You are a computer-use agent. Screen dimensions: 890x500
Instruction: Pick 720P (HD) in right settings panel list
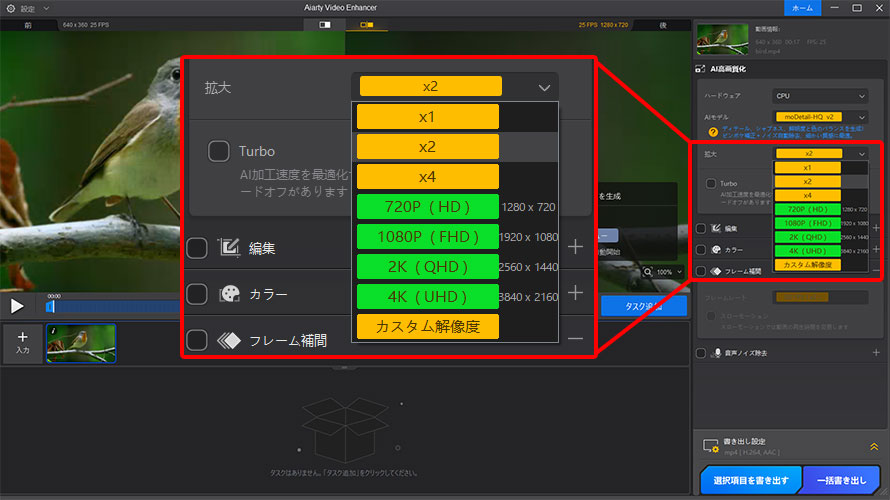(x=807, y=209)
